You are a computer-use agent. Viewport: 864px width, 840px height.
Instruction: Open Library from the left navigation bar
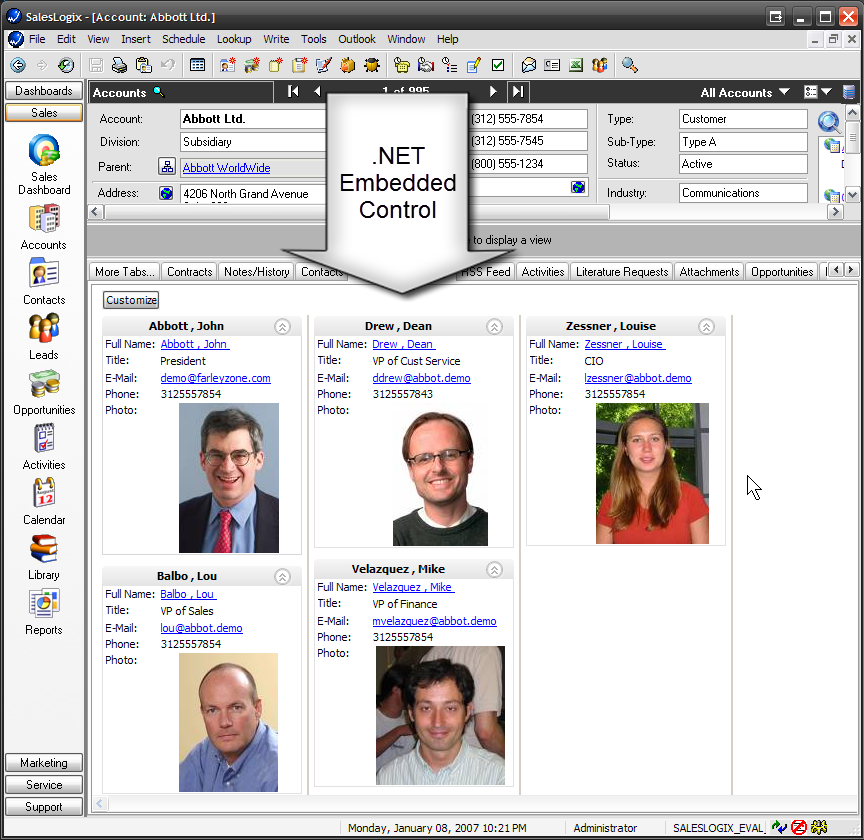click(44, 557)
